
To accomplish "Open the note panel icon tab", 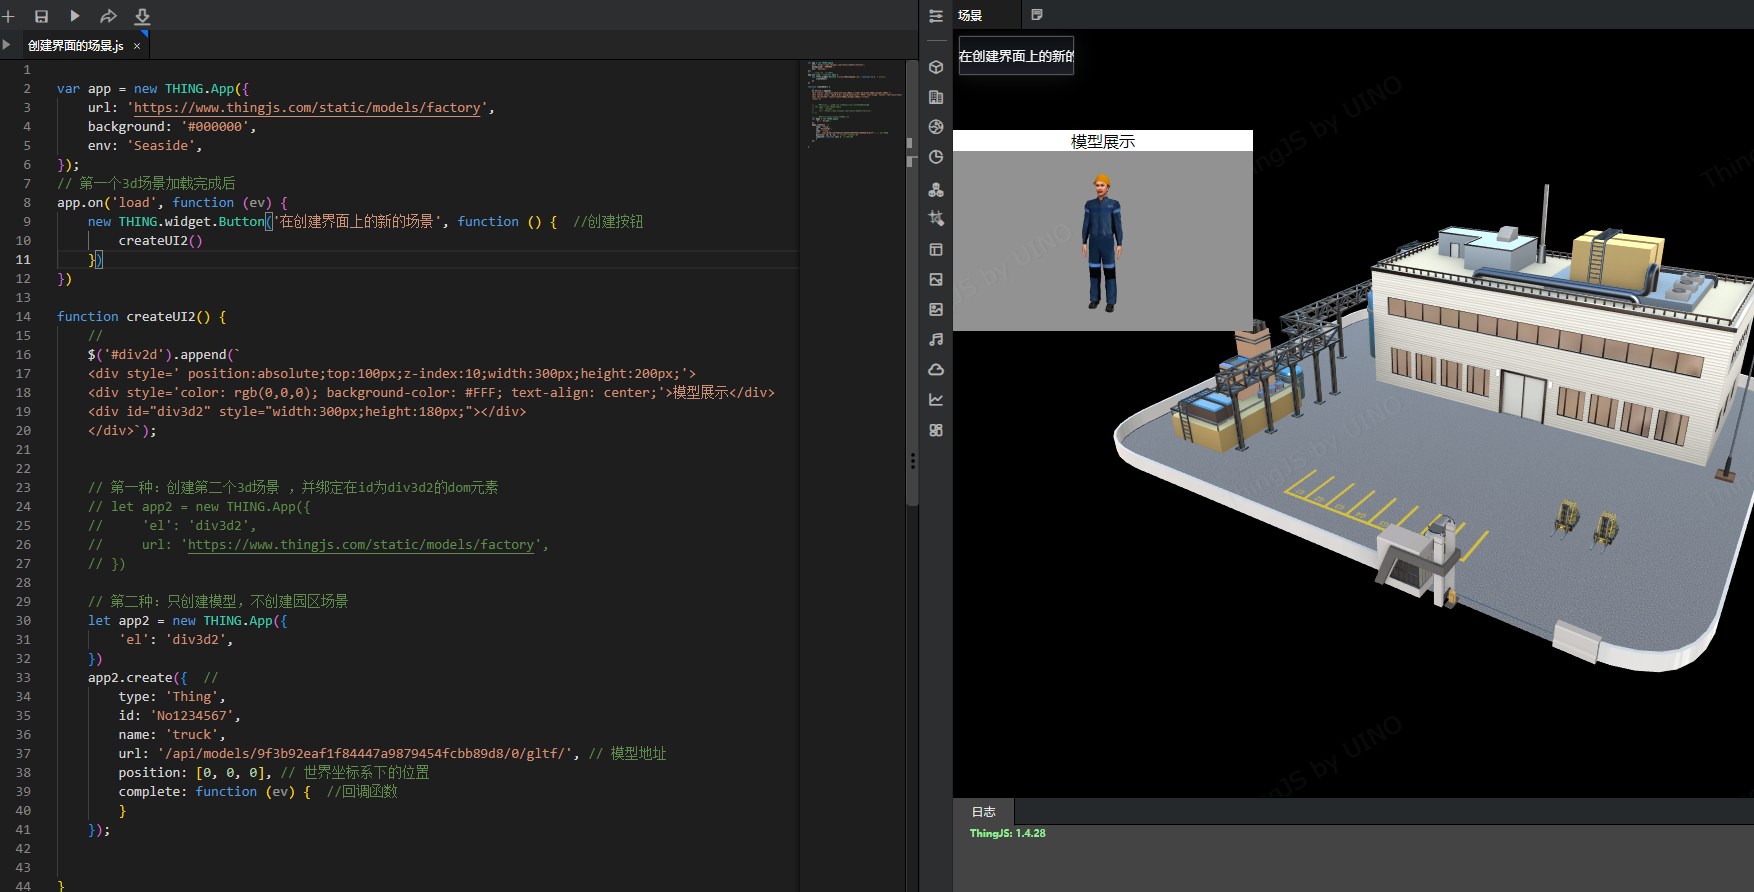I will pos(1037,15).
